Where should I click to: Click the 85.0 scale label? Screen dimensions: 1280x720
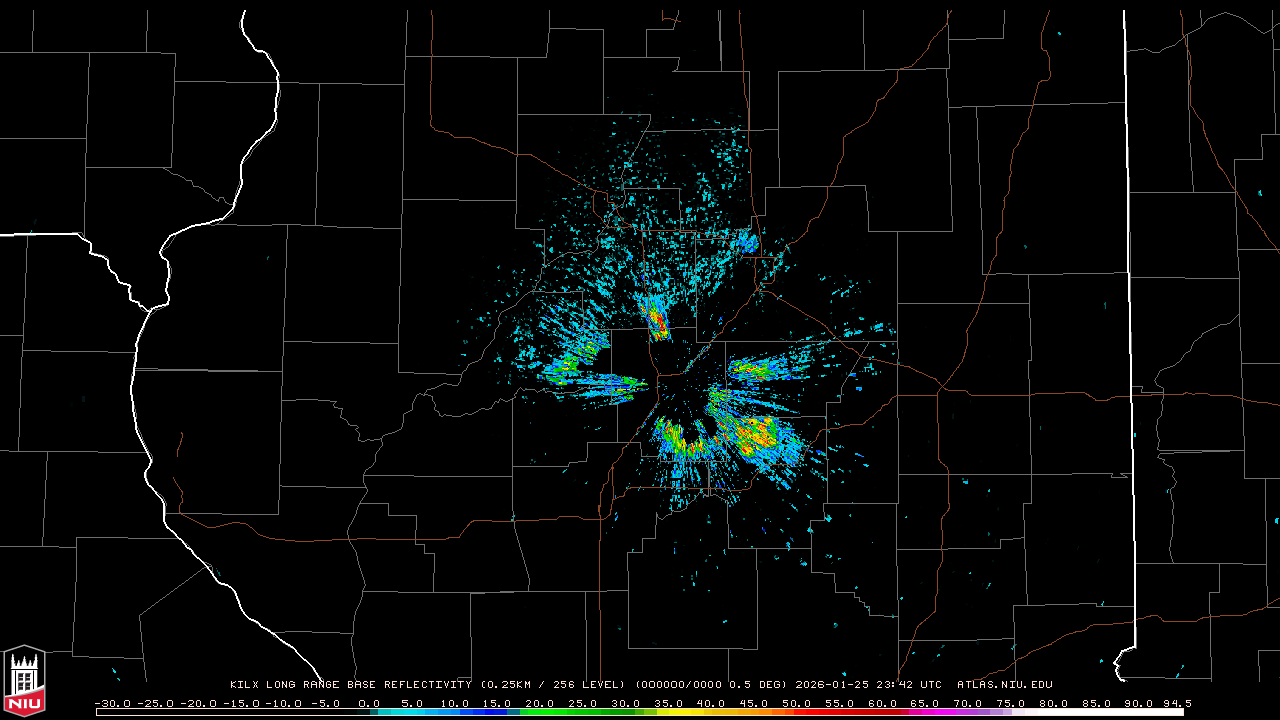point(1098,703)
